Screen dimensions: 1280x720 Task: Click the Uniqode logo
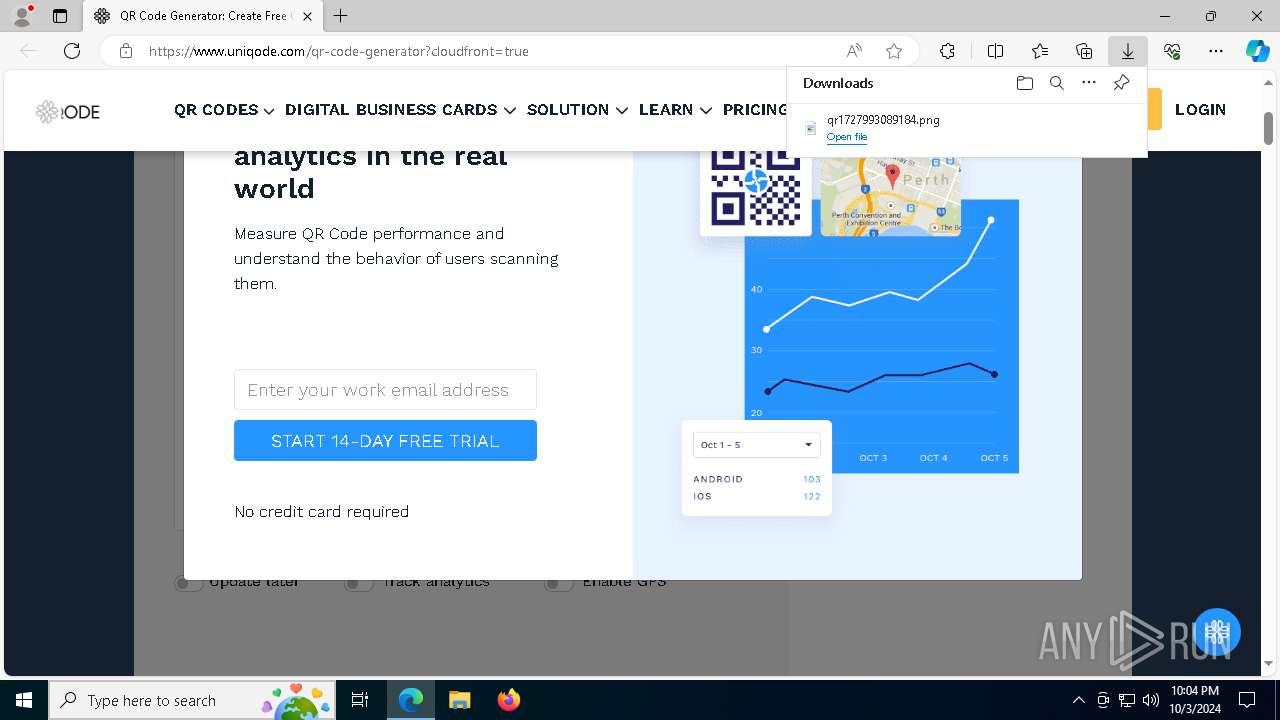pyautogui.click(x=68, y=111)
